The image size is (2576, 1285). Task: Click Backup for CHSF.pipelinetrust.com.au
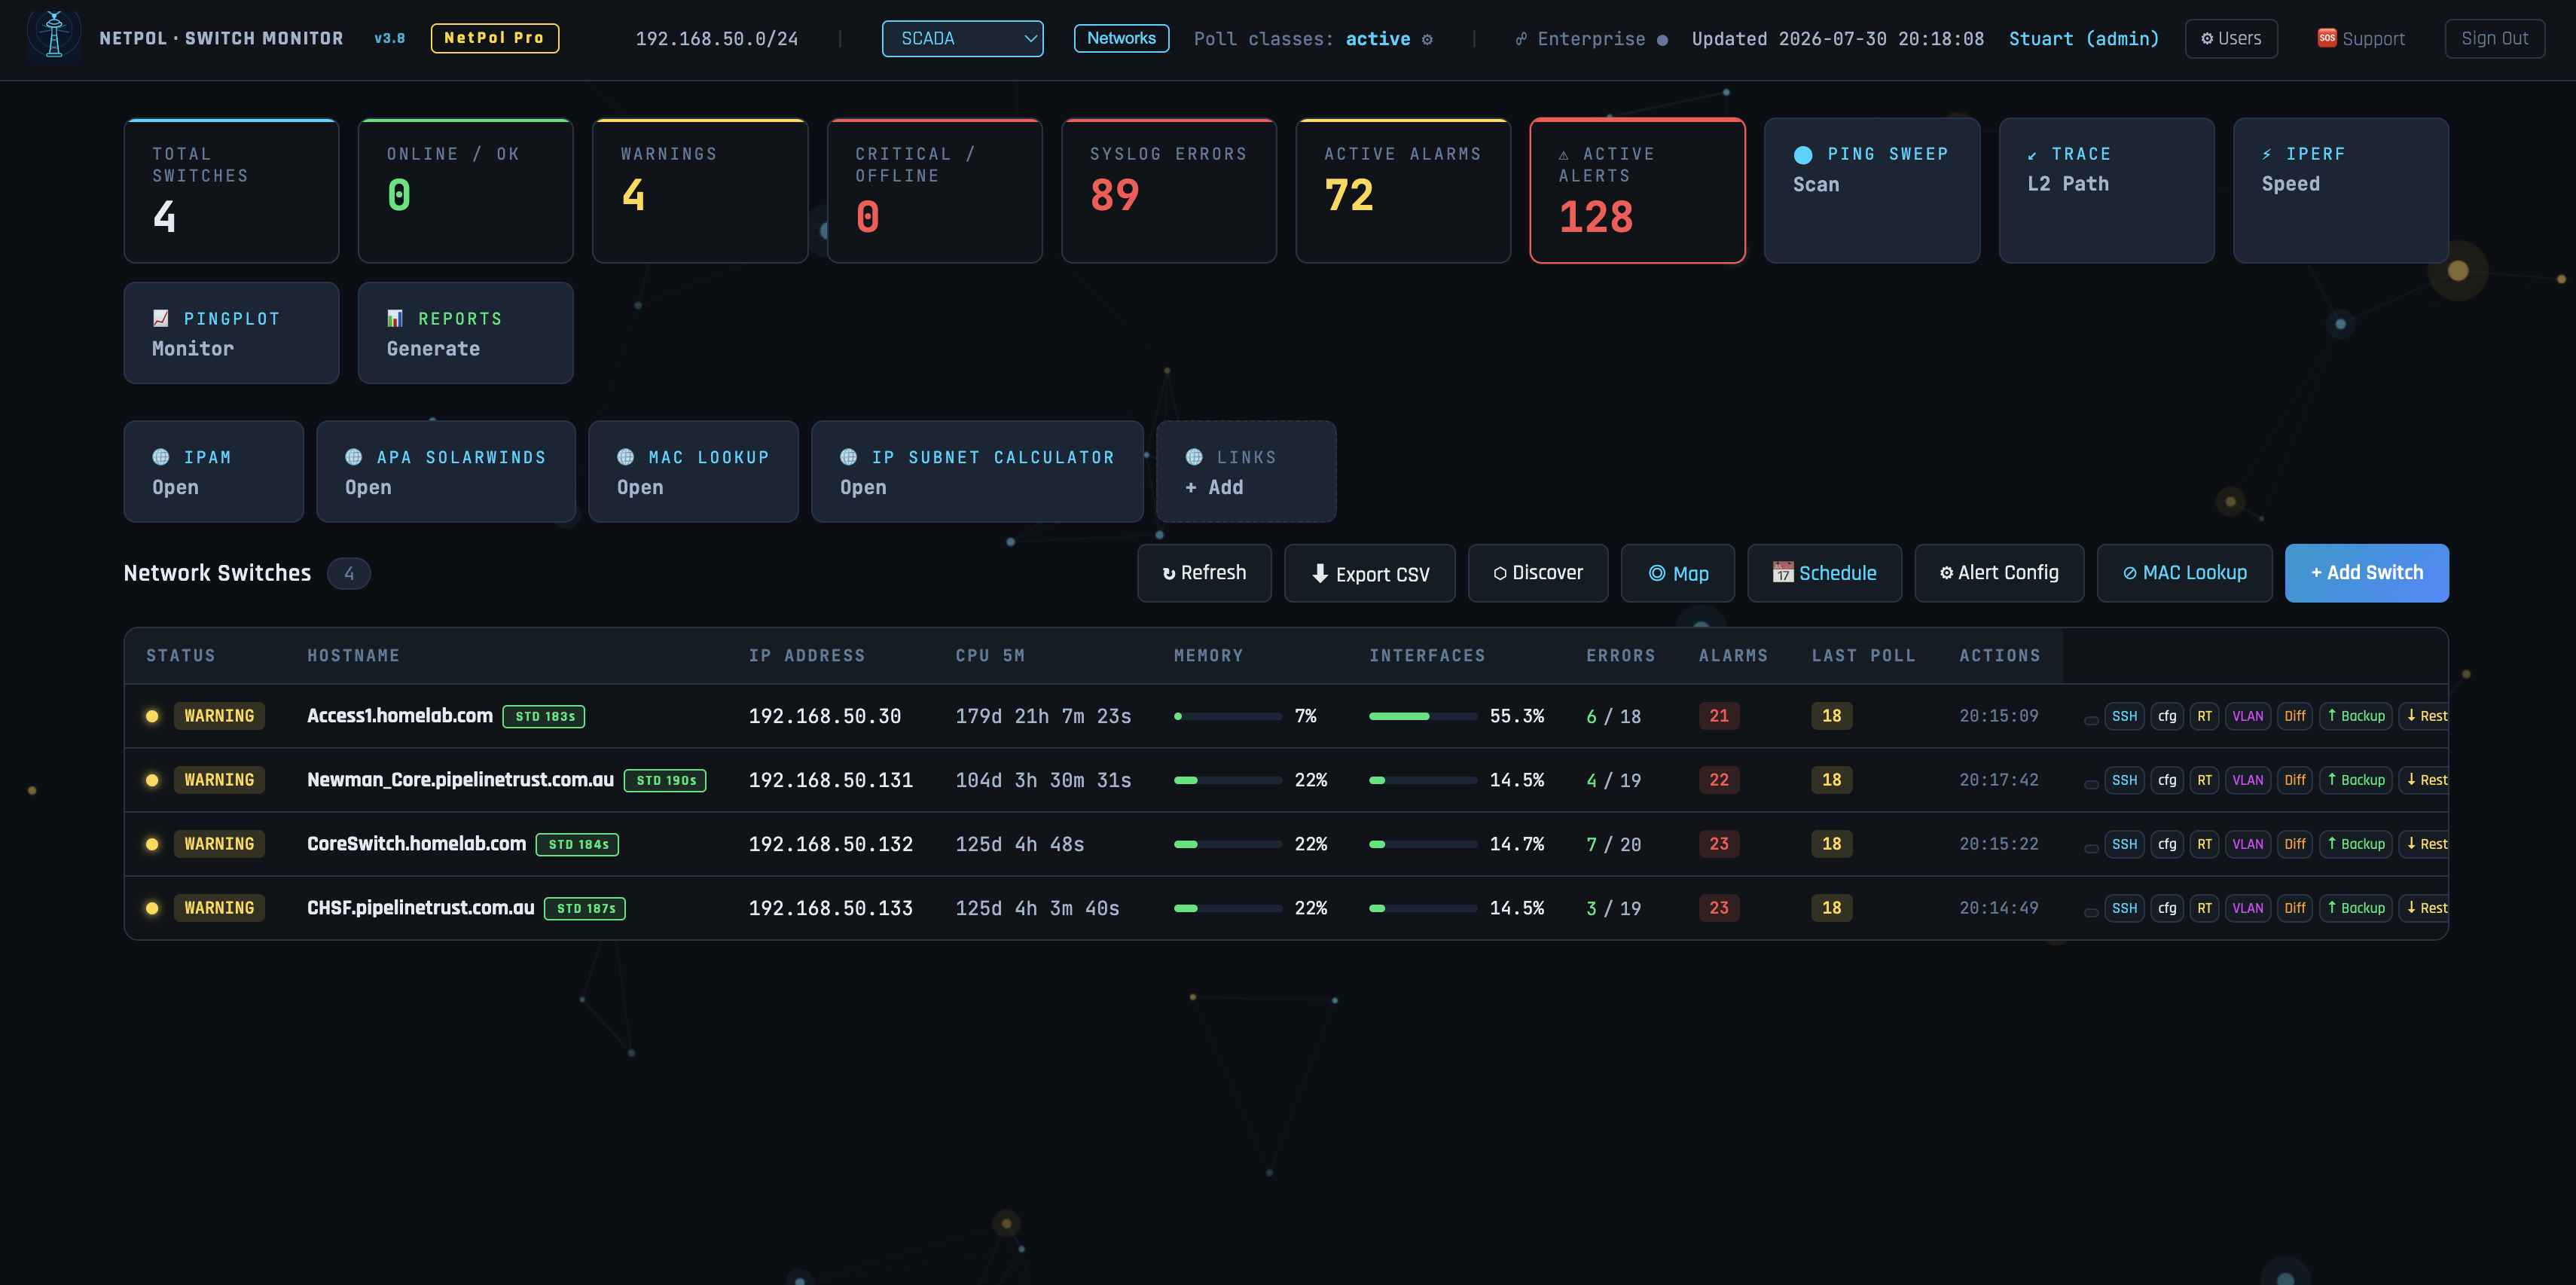2355,908
